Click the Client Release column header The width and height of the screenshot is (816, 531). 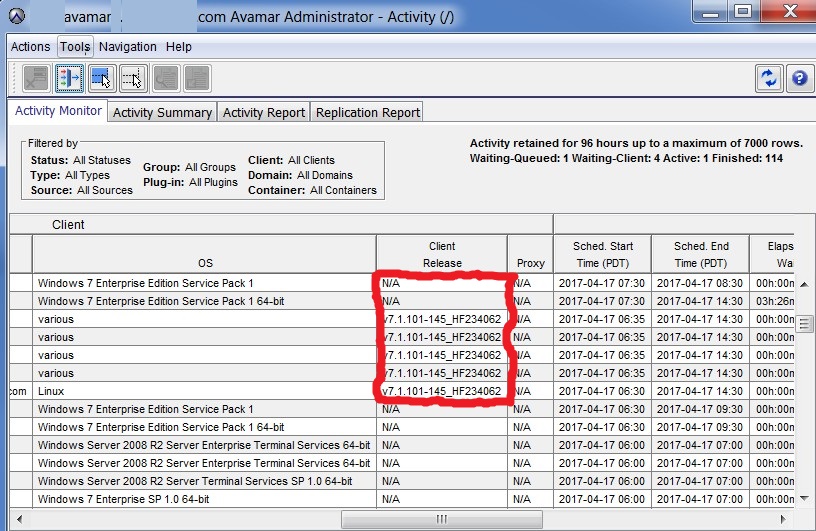(442, 254)
